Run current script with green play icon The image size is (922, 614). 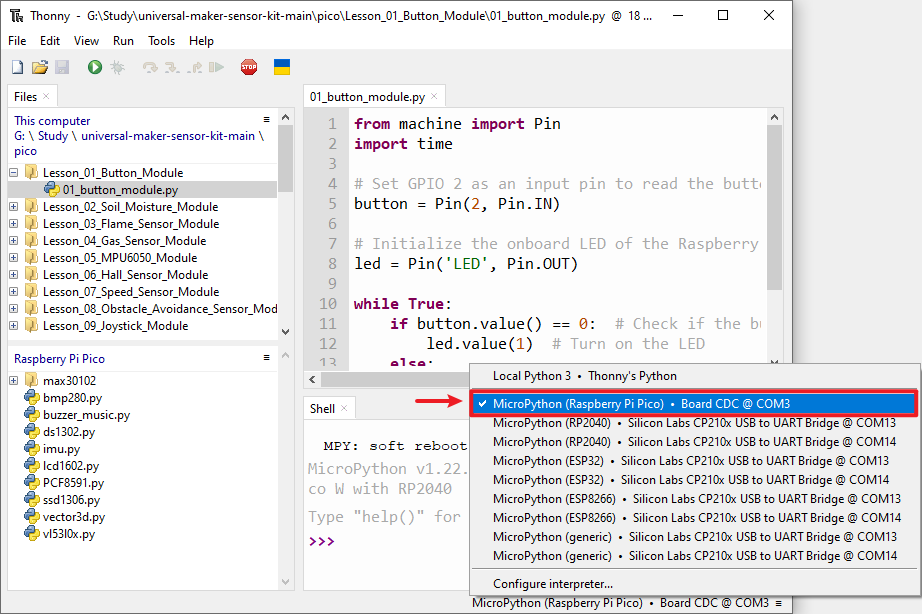click(95, 67)
